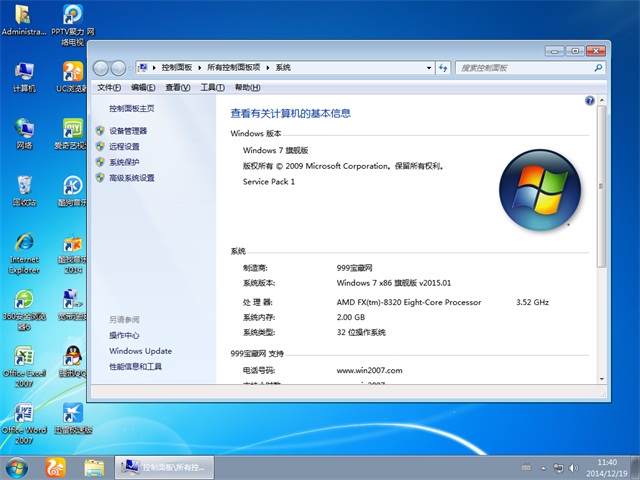
Task: Click the blue help question mark icon
Action: (x=590, y=101)
